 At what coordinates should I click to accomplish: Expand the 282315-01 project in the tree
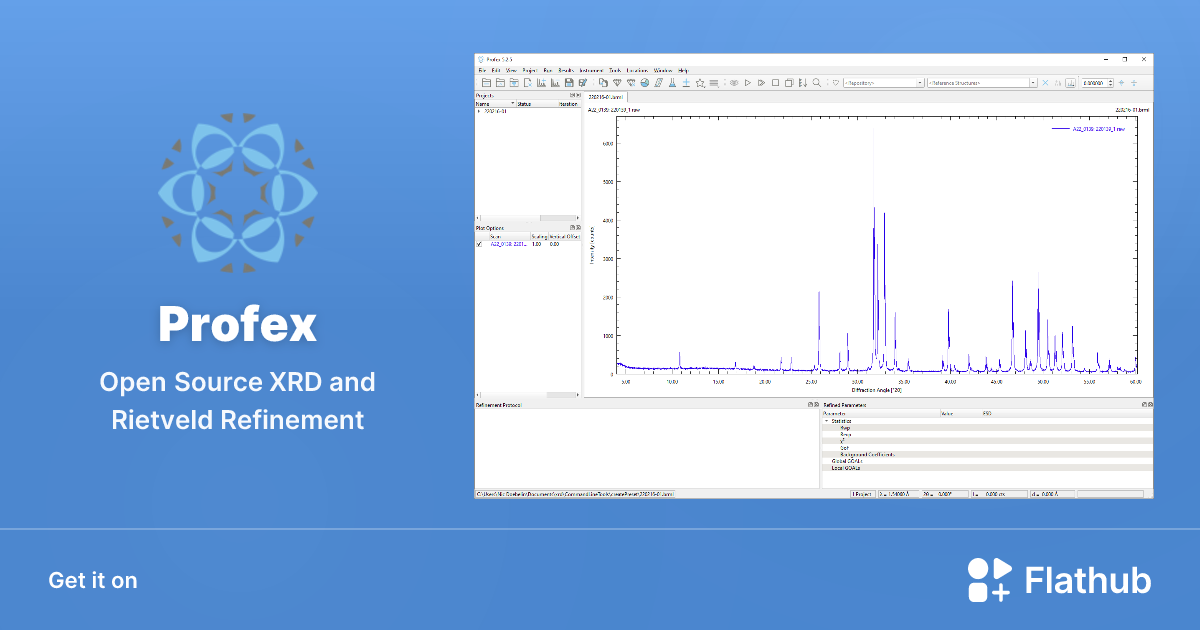point(479,110)
